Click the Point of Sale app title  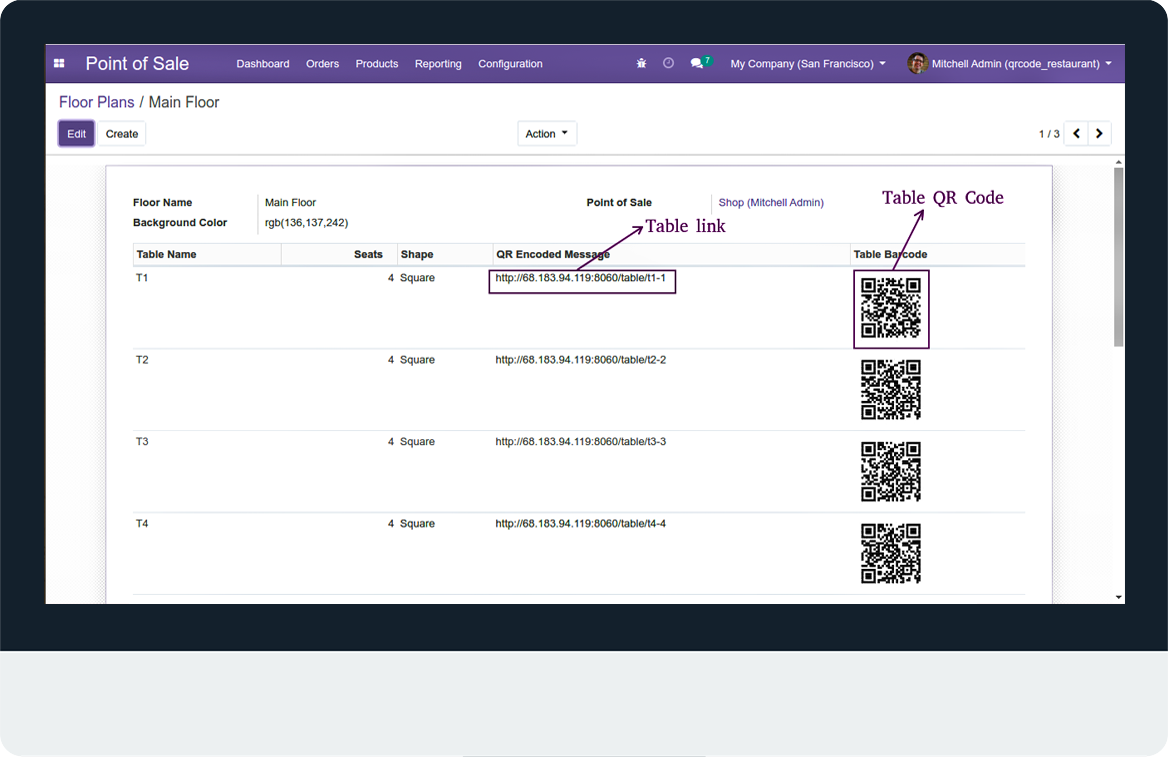pyautogui.click(x=137, y=63)
